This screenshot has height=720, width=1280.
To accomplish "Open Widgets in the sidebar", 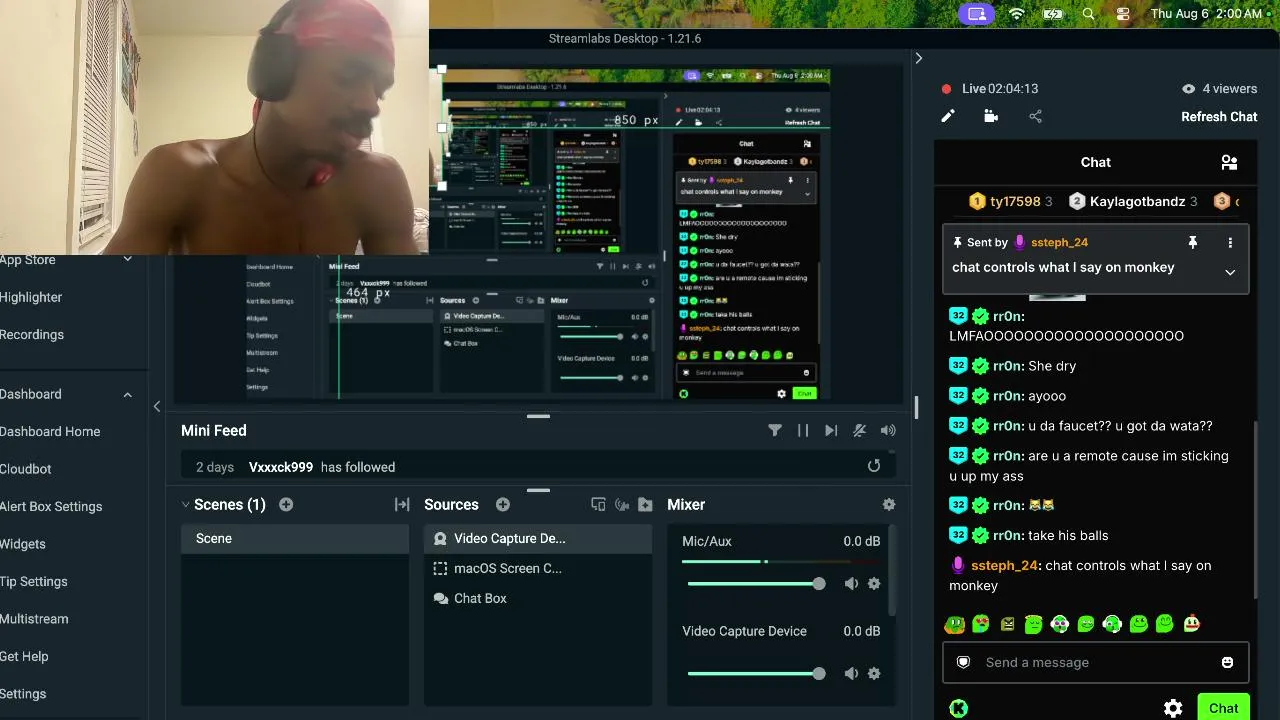I will click(23, 544).
